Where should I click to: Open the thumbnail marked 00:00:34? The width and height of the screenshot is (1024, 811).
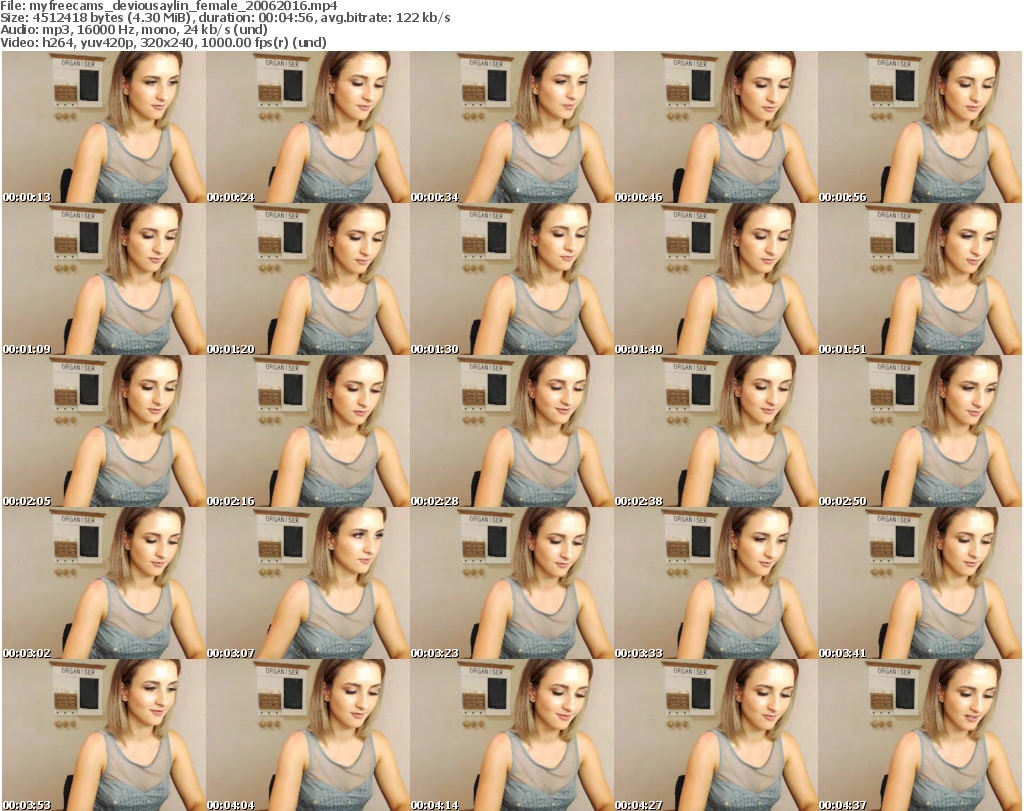(511, 127)
